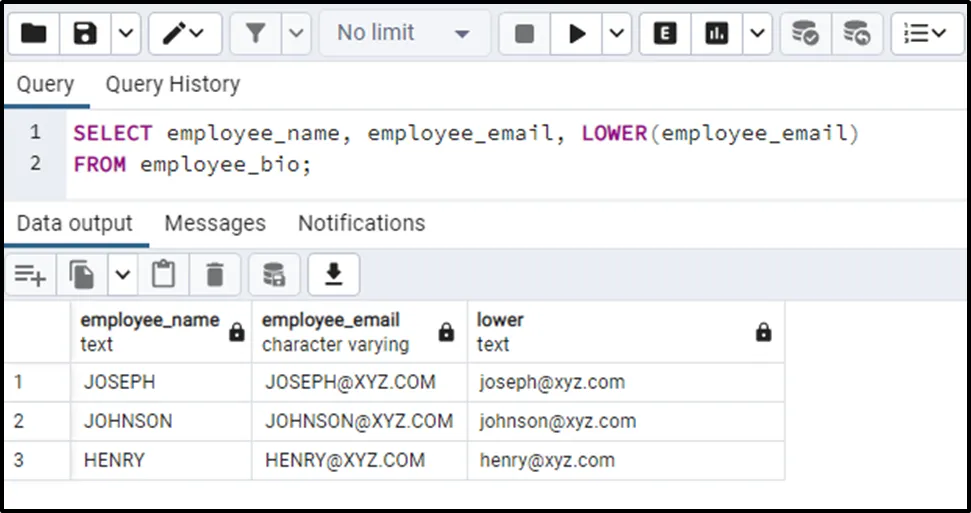Image resolution: width=971 pixels, height=513 pixels.
Task: Click the Open File folder icon
Action: (x=34, y=34)
